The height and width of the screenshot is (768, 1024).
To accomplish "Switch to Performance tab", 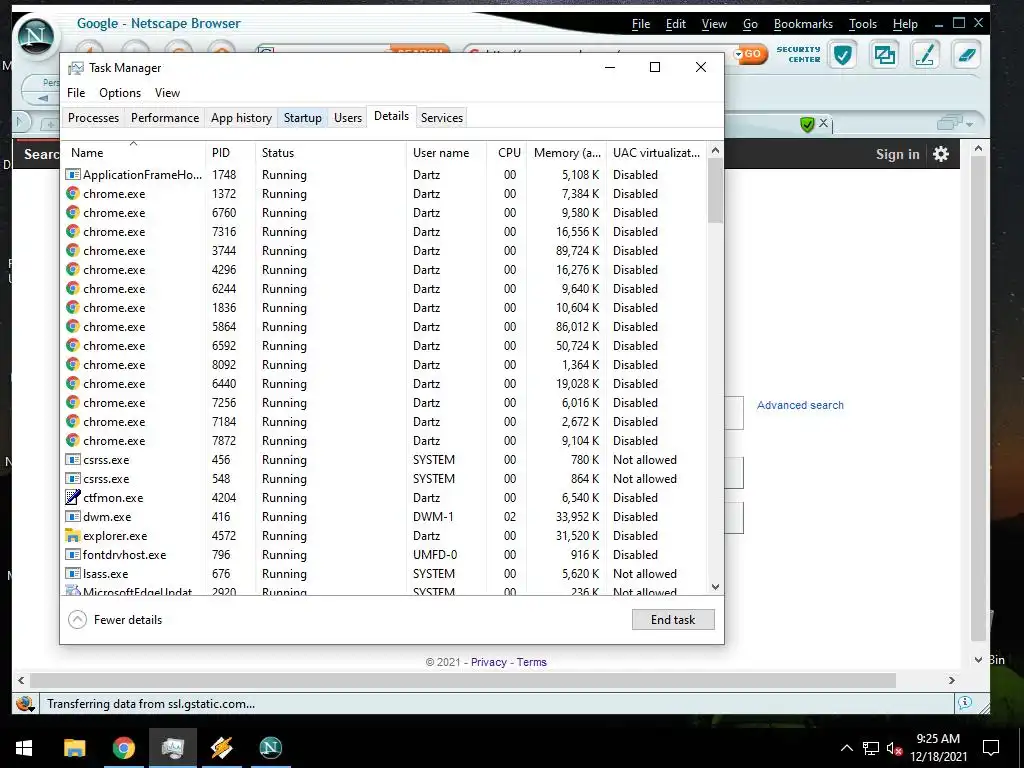I will pos(165,118).
